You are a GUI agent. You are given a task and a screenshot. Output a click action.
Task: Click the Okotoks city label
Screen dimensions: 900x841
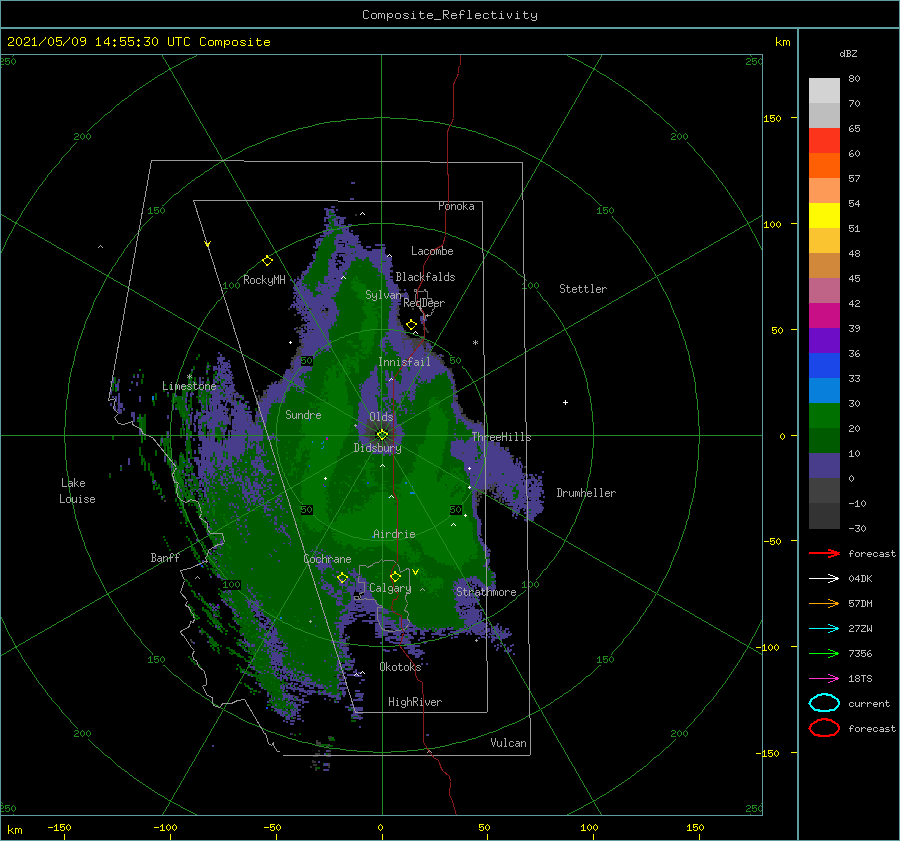[x=400, y=667]
